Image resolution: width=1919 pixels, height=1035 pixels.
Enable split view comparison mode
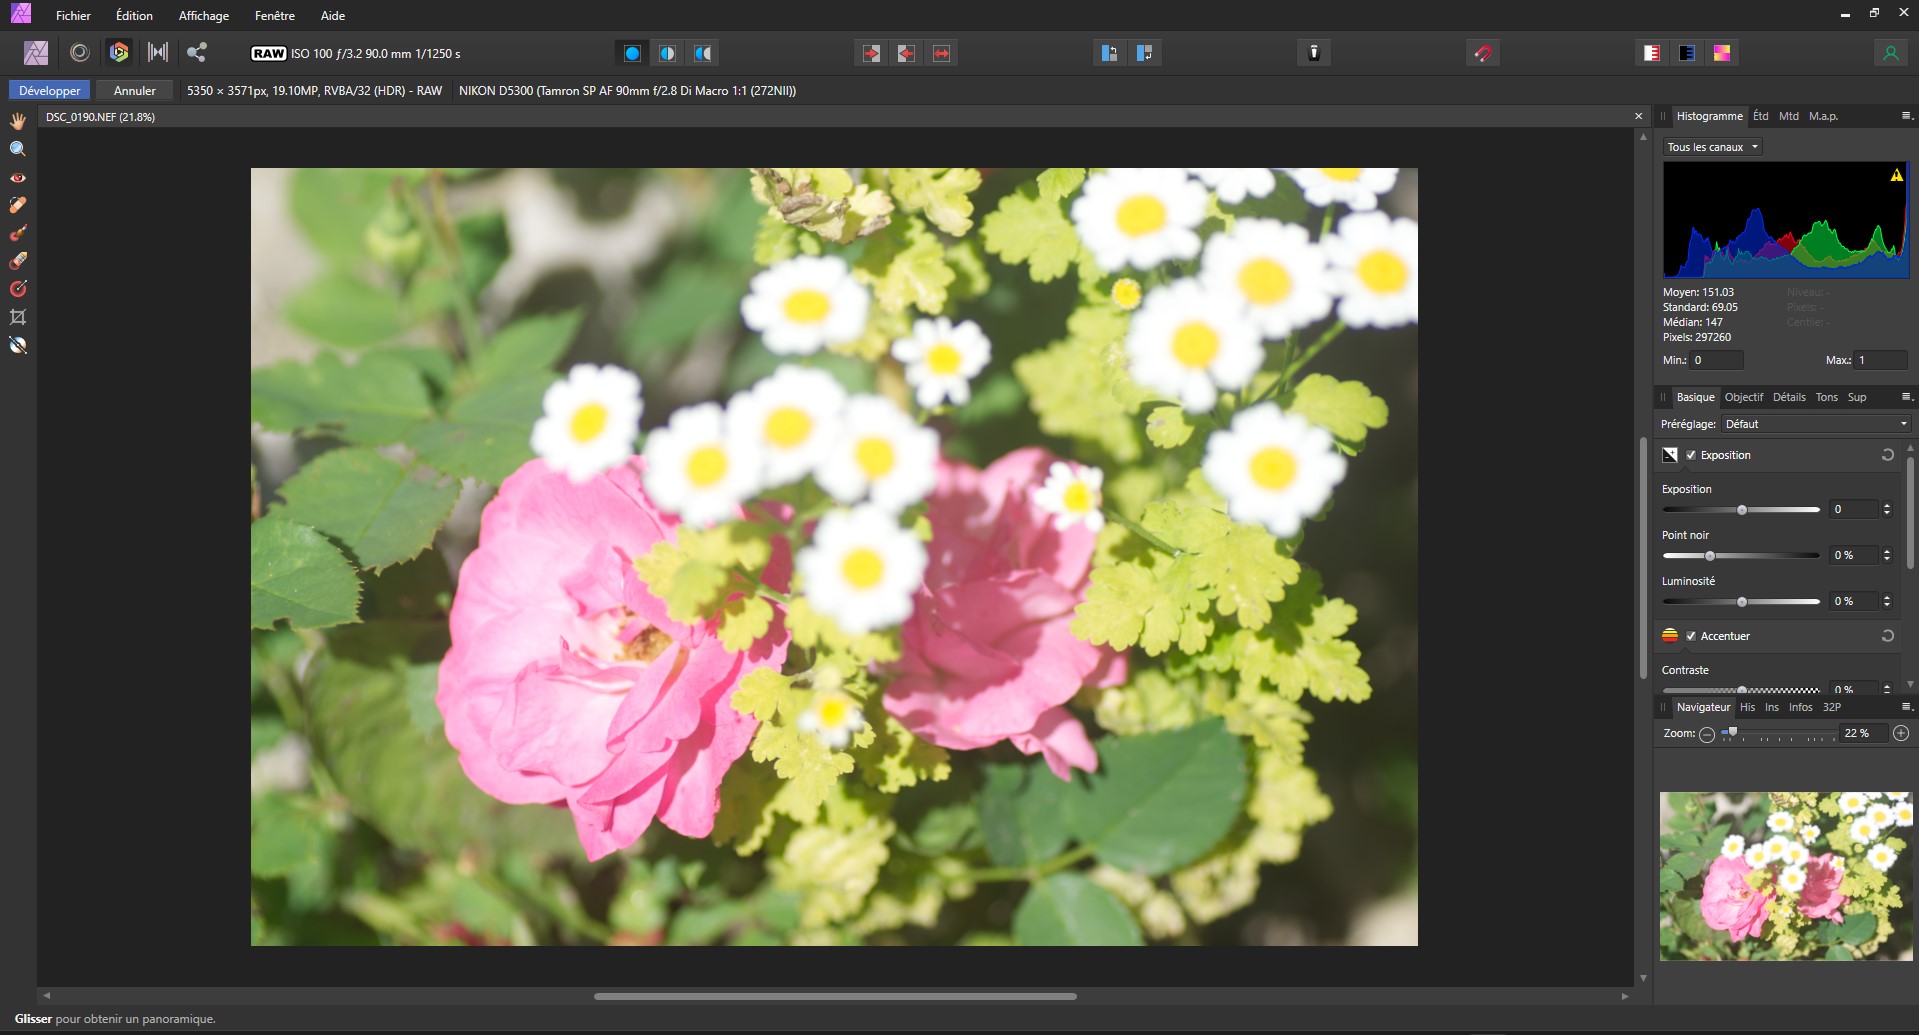667,53
